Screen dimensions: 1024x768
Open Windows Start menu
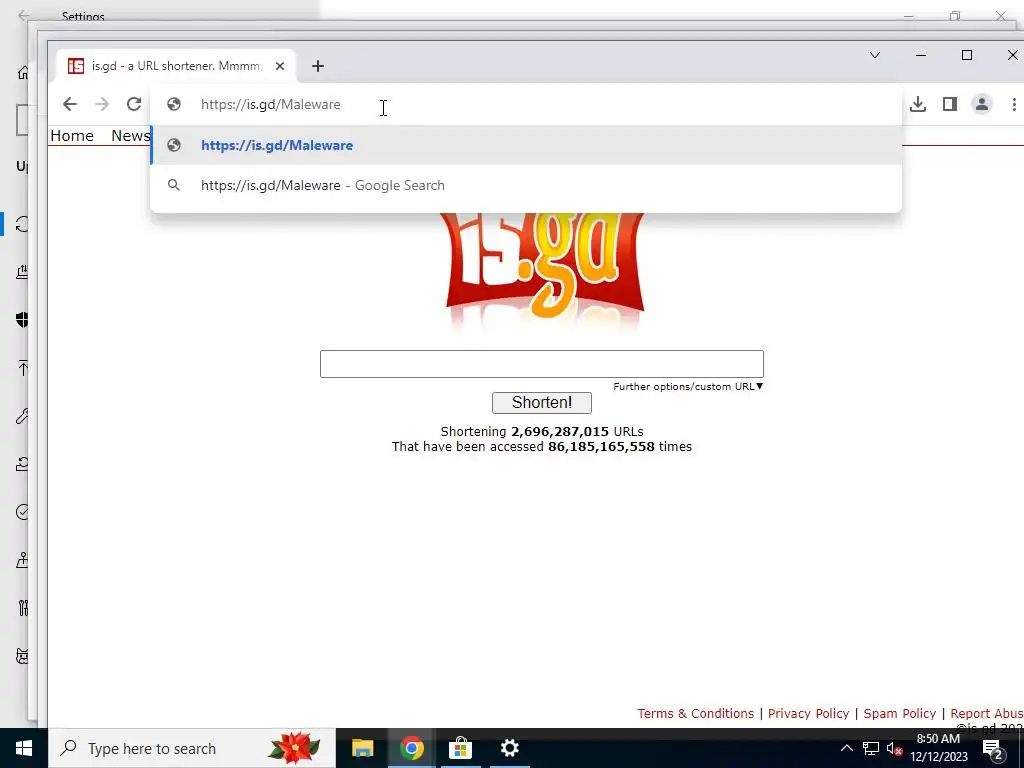[24, 748]
